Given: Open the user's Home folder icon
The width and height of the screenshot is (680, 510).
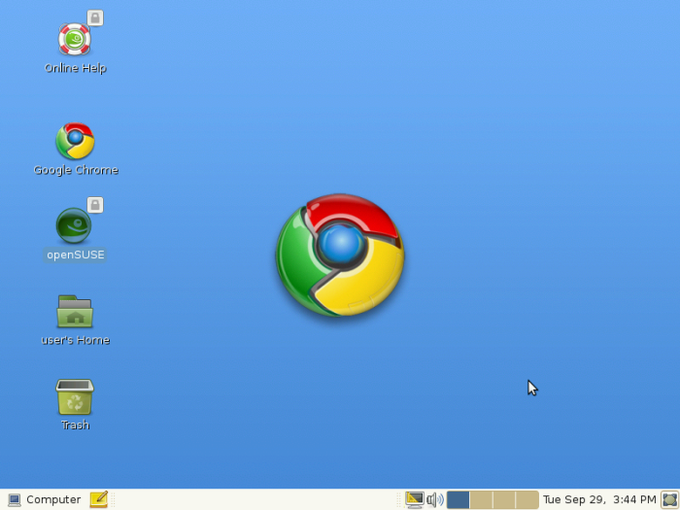Looking at the screenshot, I should [75, 311].
